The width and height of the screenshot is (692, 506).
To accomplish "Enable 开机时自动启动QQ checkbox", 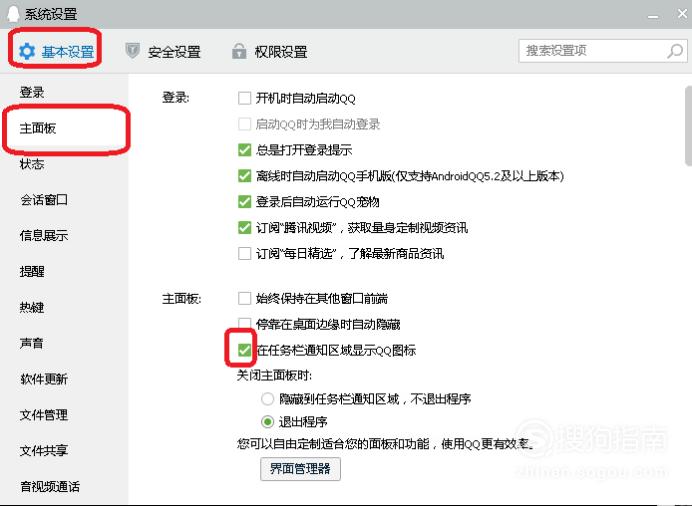I will click(x=244, y=98).
